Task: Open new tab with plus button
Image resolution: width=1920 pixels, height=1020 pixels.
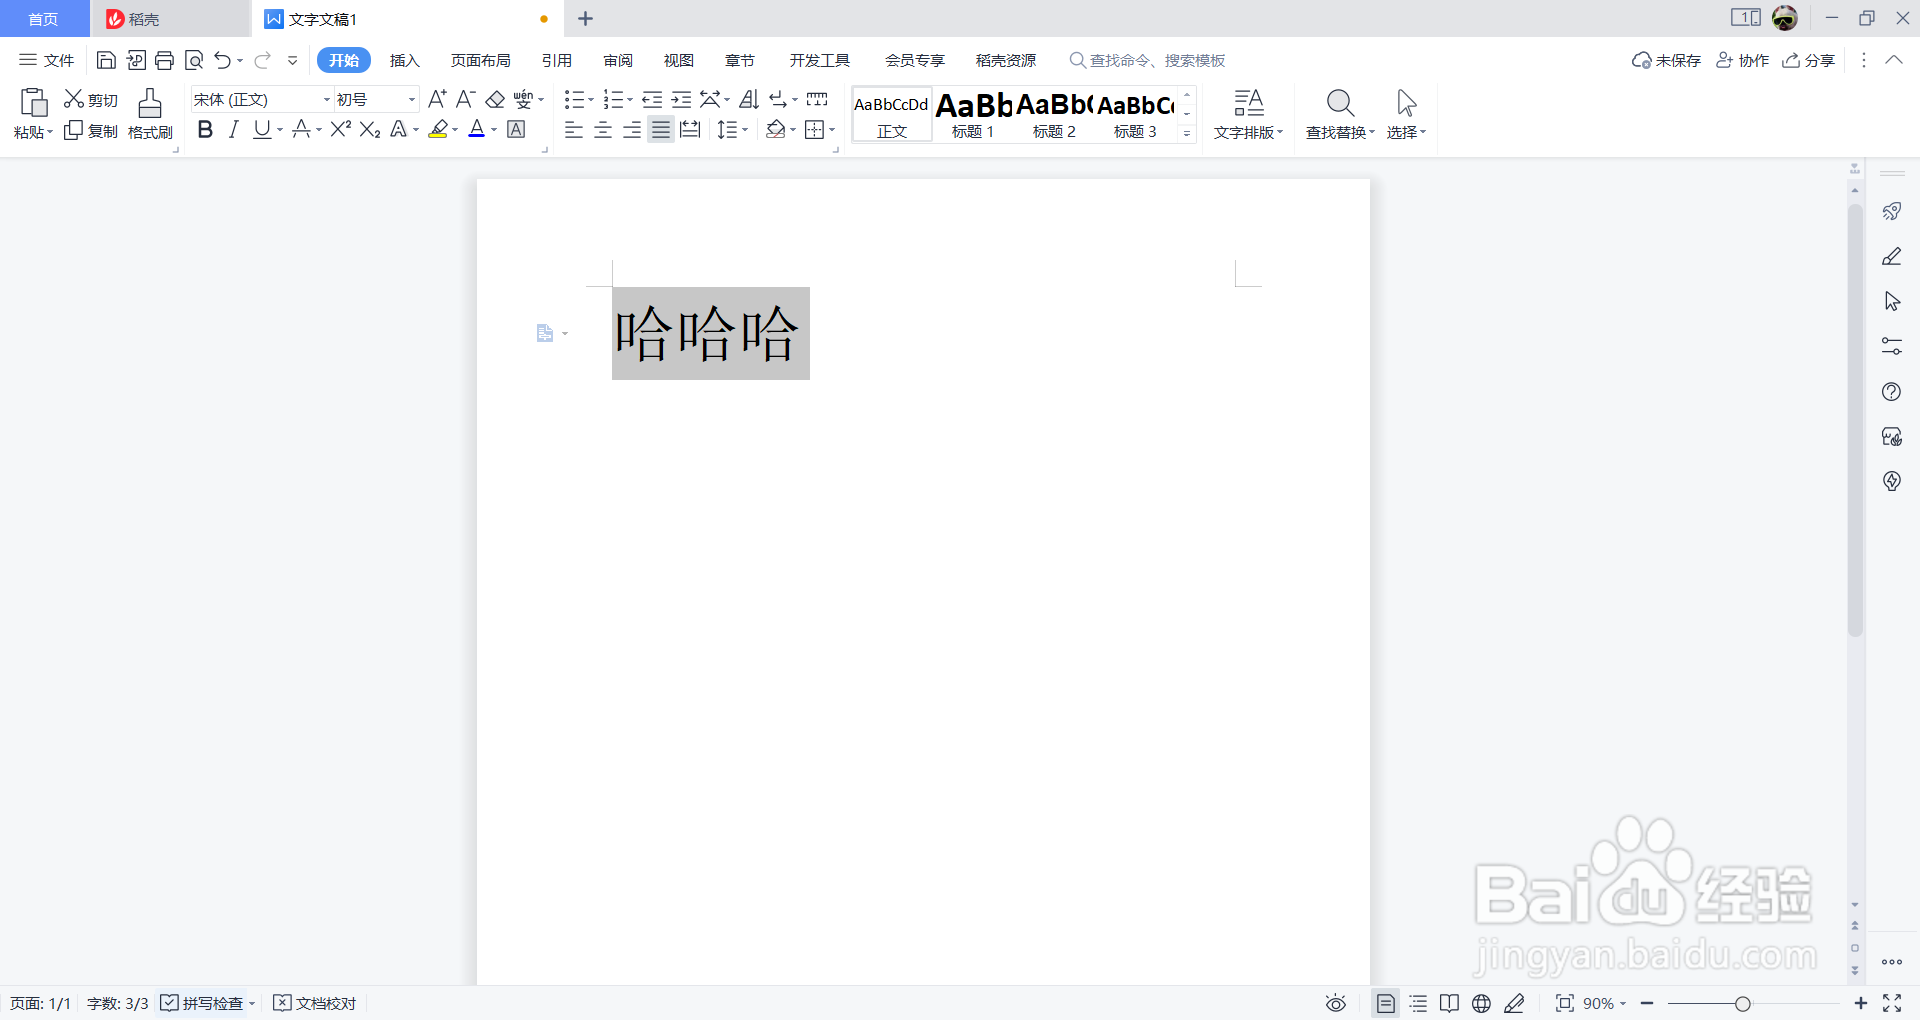Action: [586, 19]
